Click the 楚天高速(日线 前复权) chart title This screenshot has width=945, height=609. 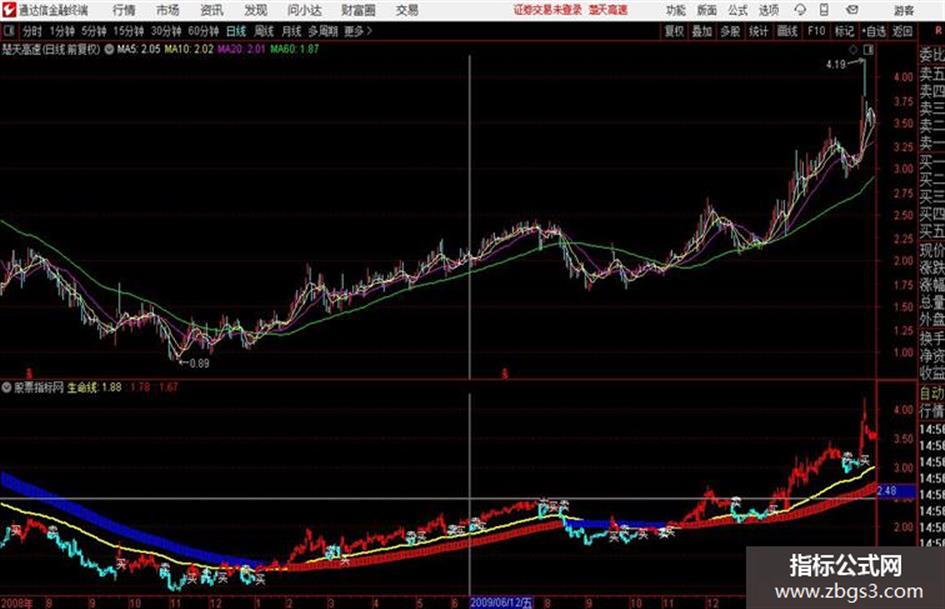[51, 49]
